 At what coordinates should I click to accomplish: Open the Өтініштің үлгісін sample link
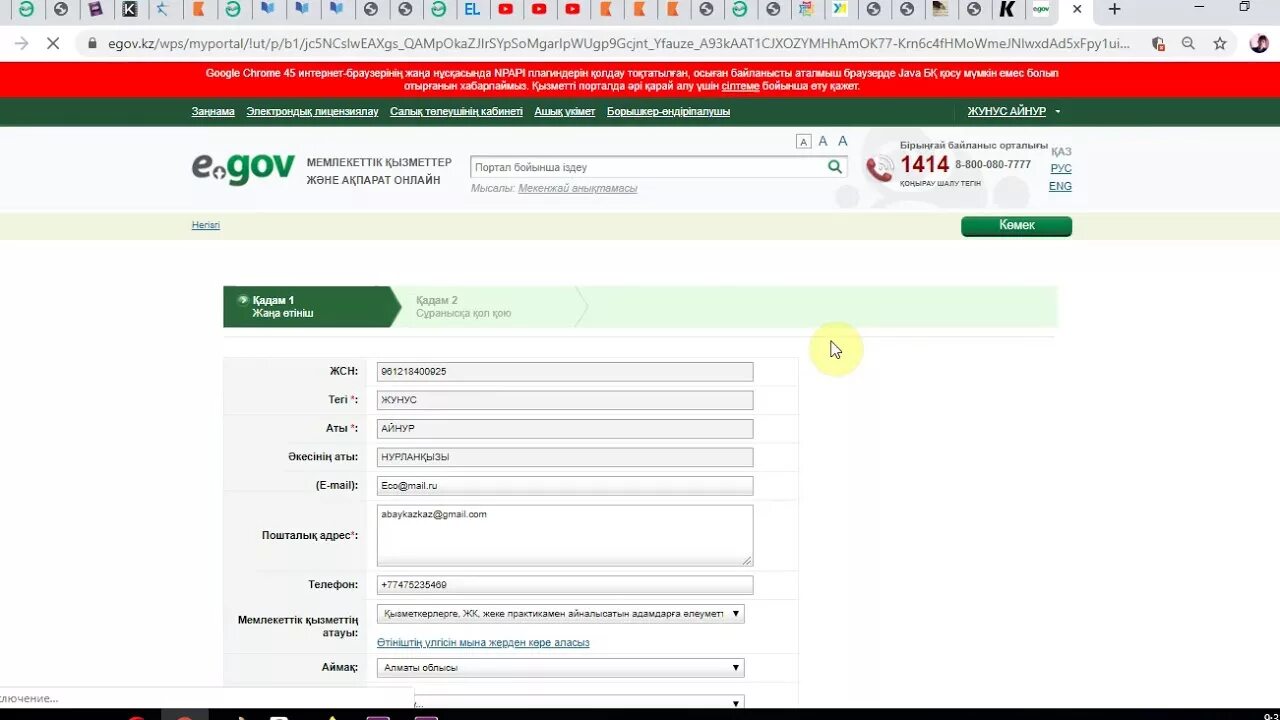point(483,642)
